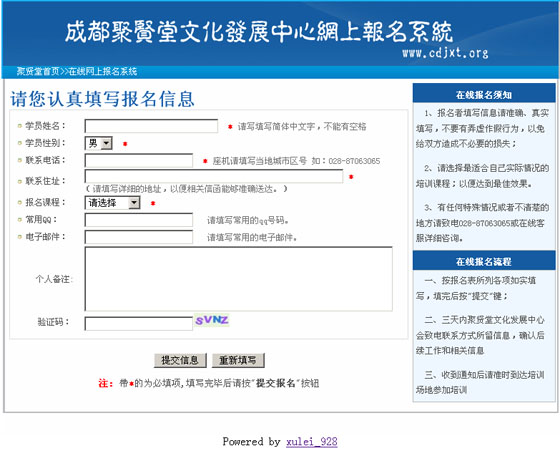Viewport: 560px width, 451px height.
Task: Click the 常用QQ input field
Action: point(139,220)
